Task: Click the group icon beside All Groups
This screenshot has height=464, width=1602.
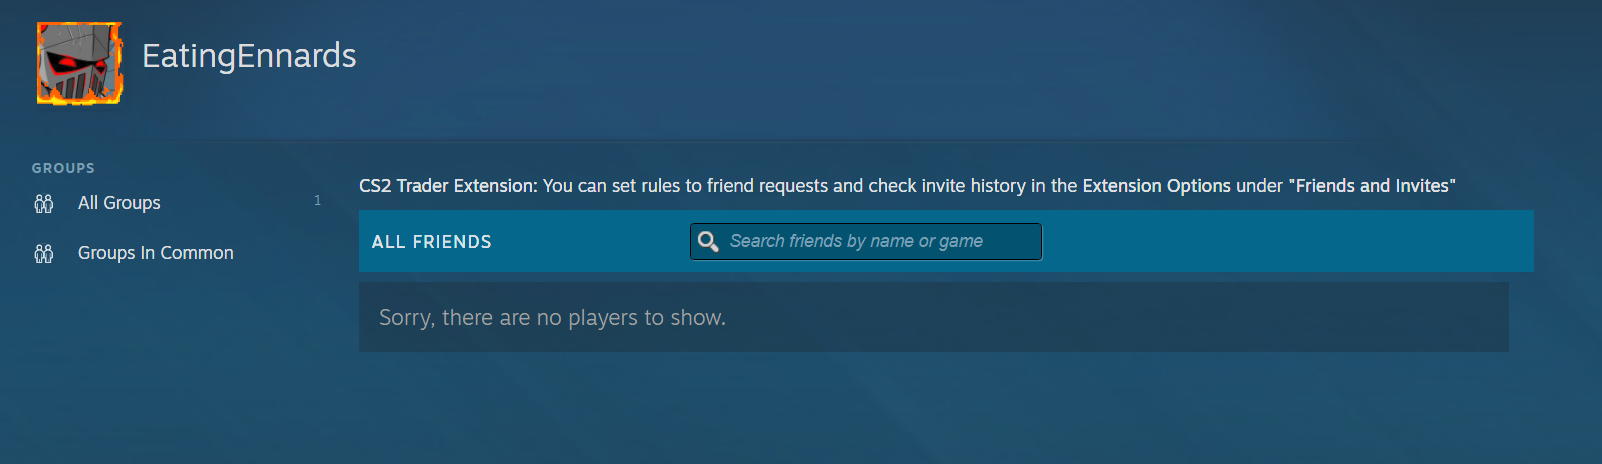Action: click(x=44, y=204)
